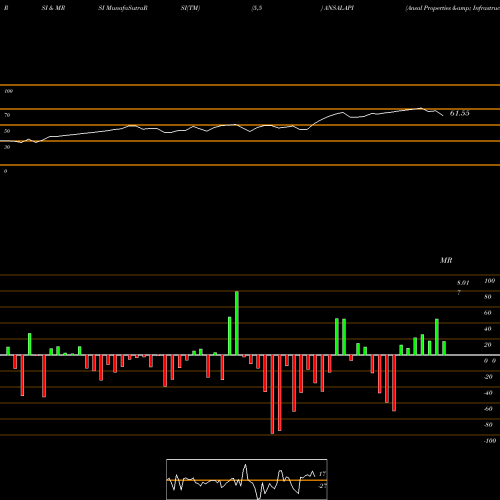Click the 80 label on MR right axis

click(488, 297)
